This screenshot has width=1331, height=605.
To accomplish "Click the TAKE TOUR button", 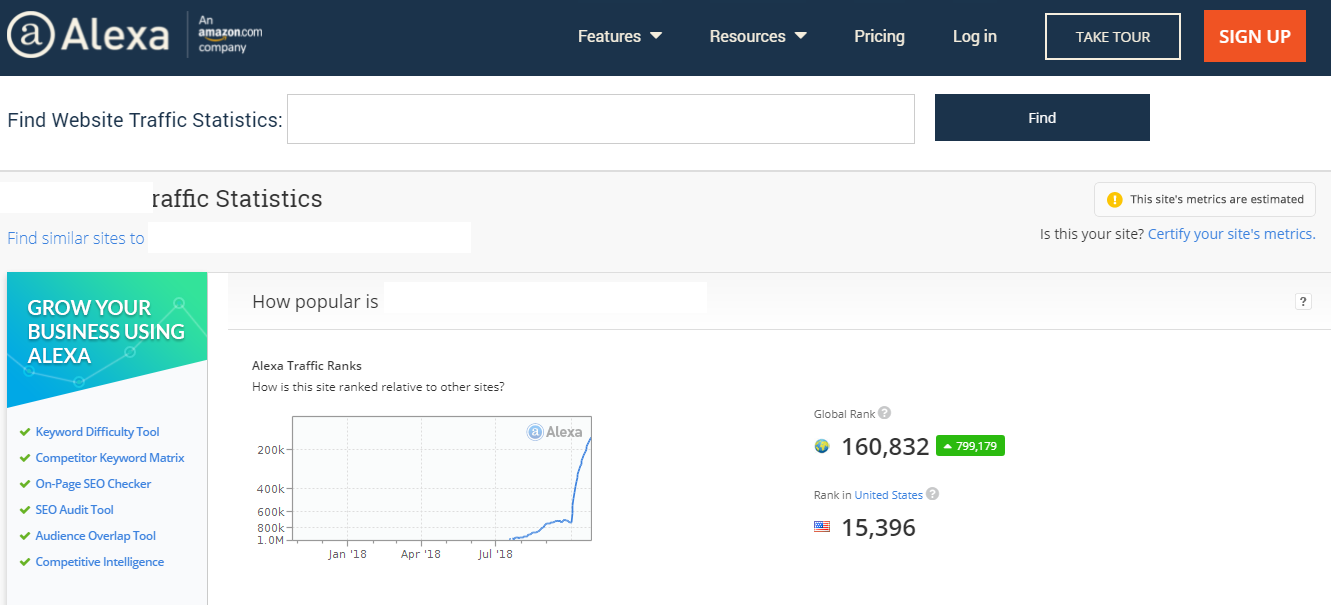I will (x=1112, y=35).
